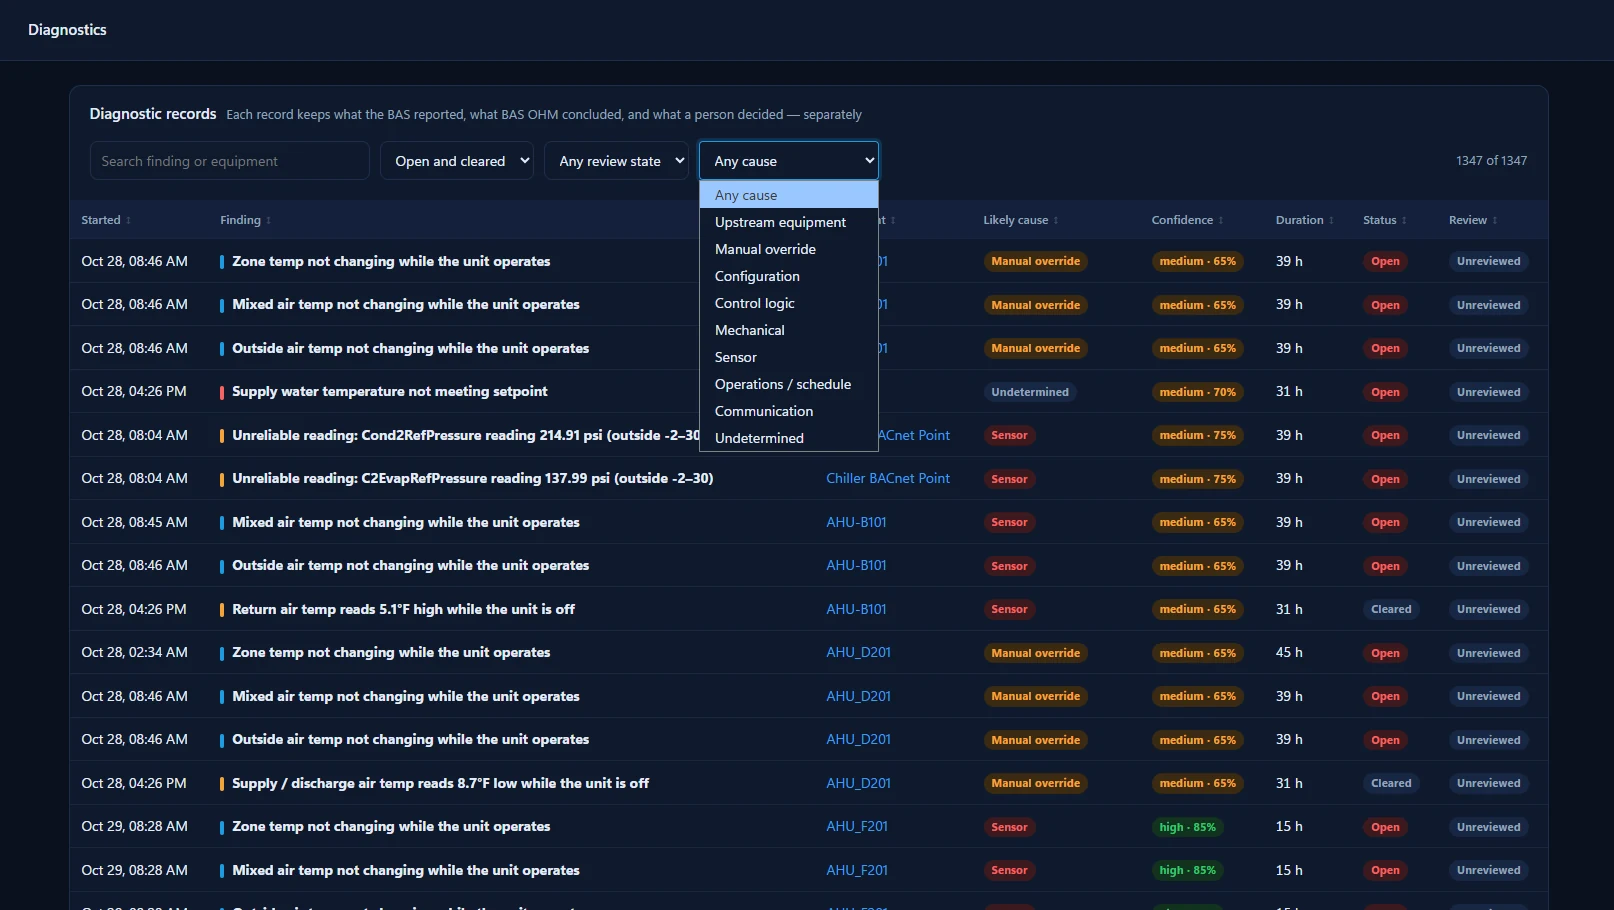This screenshot has width=1614, height=910.
Task: Click 'medium · 75%' badge in C2EvapRefPressure row
Action: [1197, 479]
